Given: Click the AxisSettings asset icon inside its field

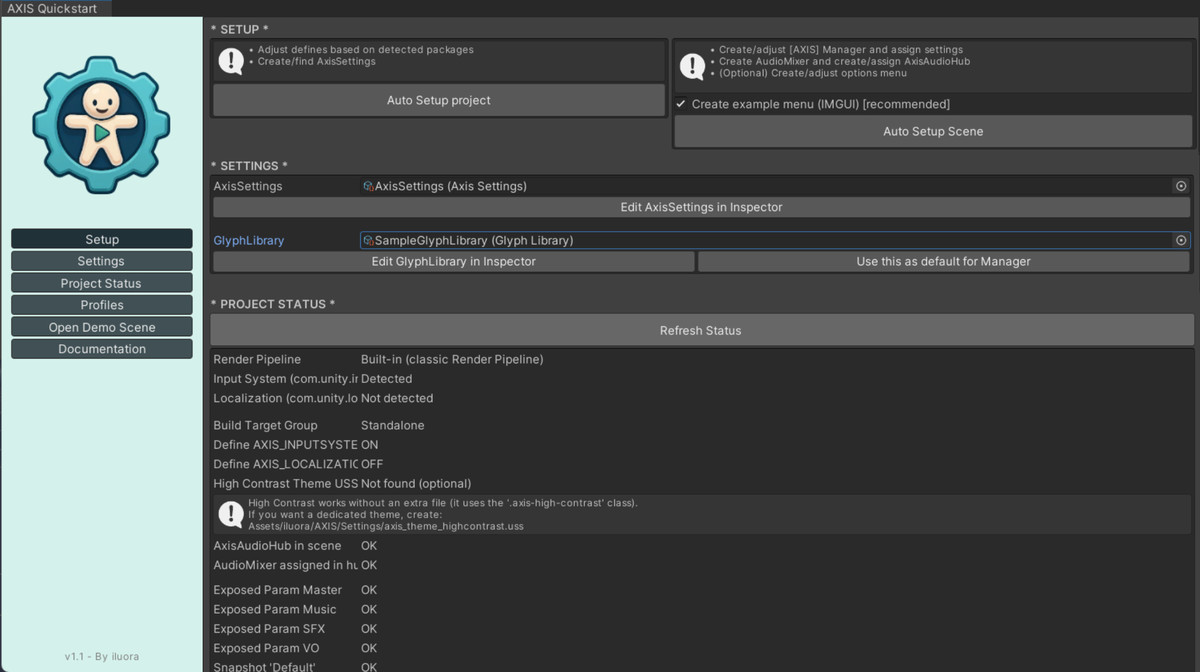Looking at the screenshot, I should click(370, 186).
